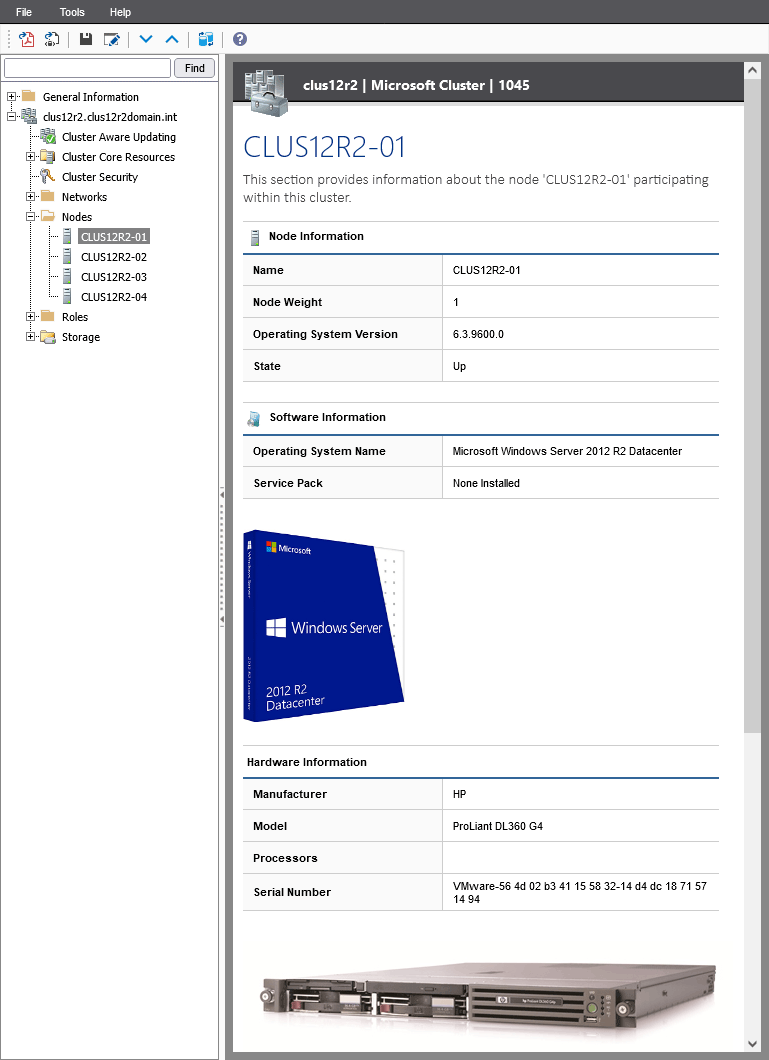Click the General Information folder icon
This screenshot has width=769, height=1060.
(x=28, y=95)
